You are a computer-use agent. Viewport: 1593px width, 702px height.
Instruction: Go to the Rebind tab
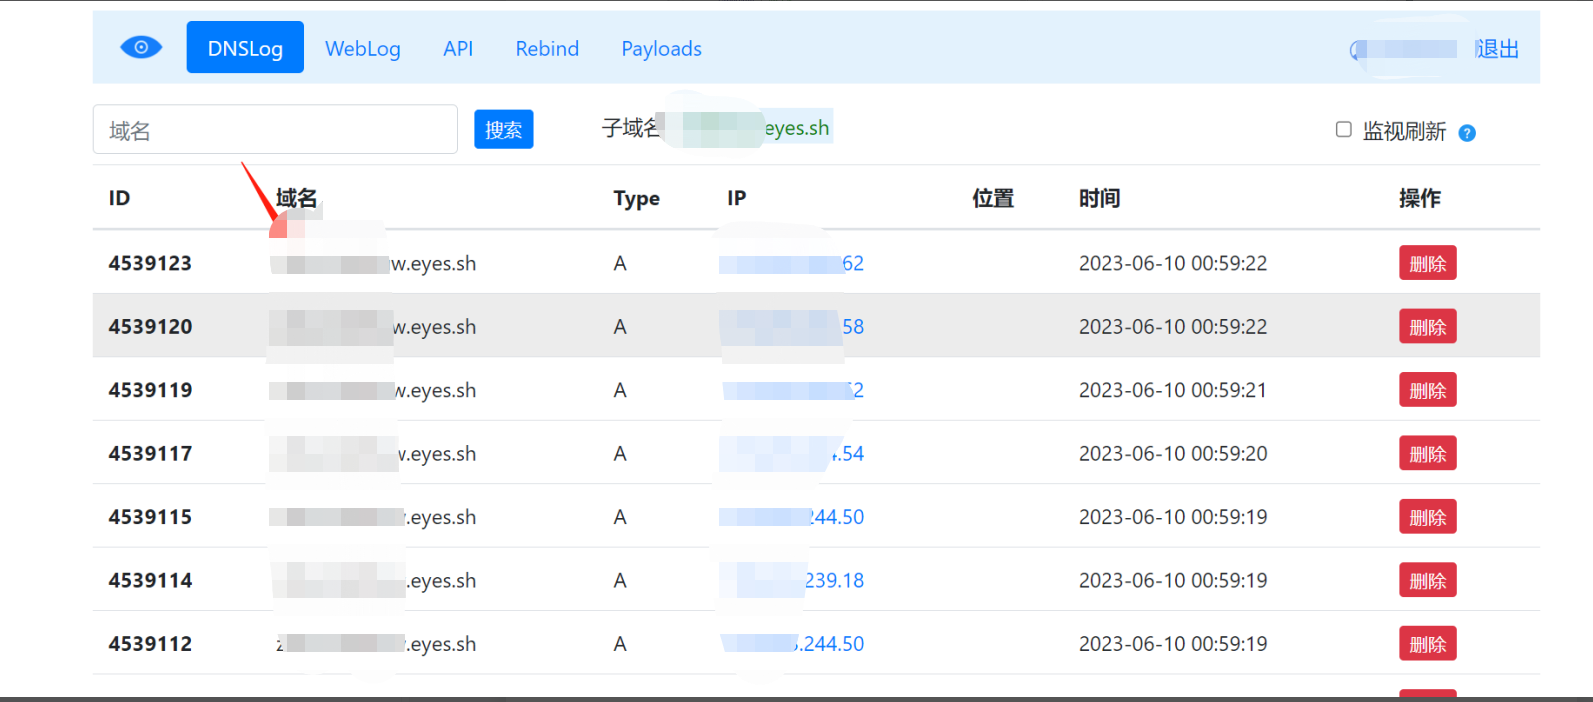click(547, 48)
